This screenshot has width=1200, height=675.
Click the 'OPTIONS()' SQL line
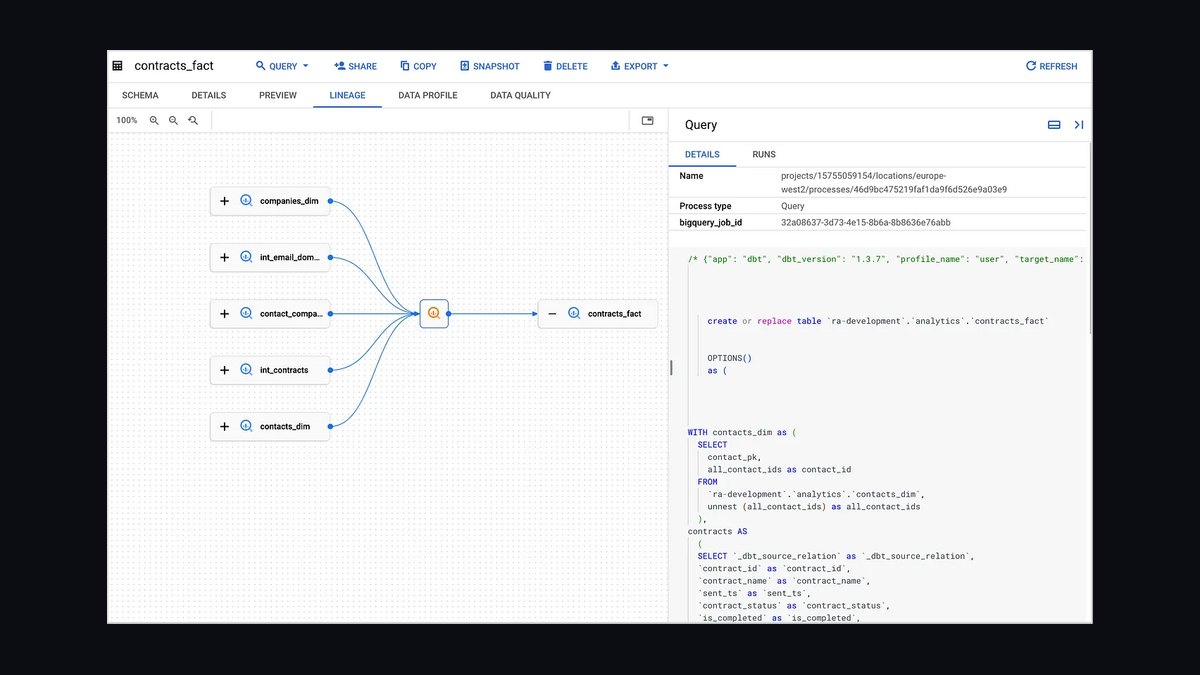[729, 358]
